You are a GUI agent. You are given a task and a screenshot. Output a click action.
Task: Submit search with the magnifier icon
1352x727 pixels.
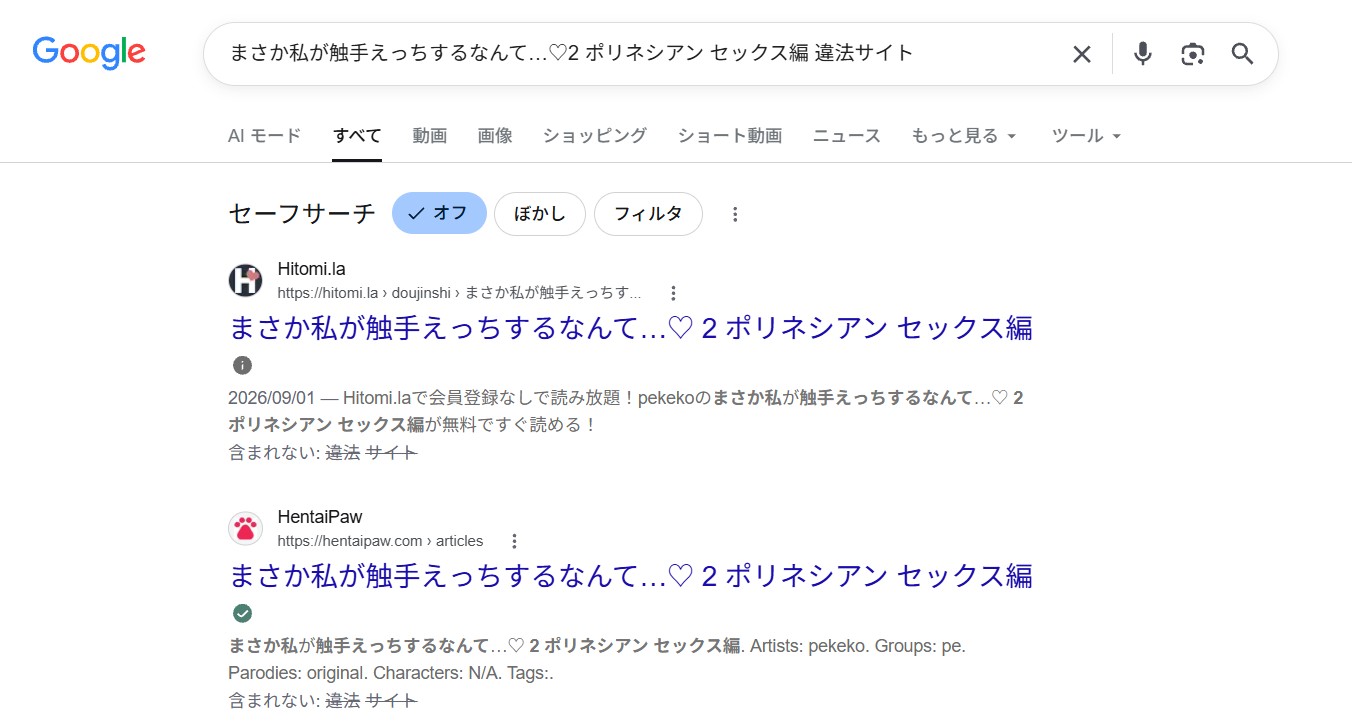click(x=1242, y=54)
